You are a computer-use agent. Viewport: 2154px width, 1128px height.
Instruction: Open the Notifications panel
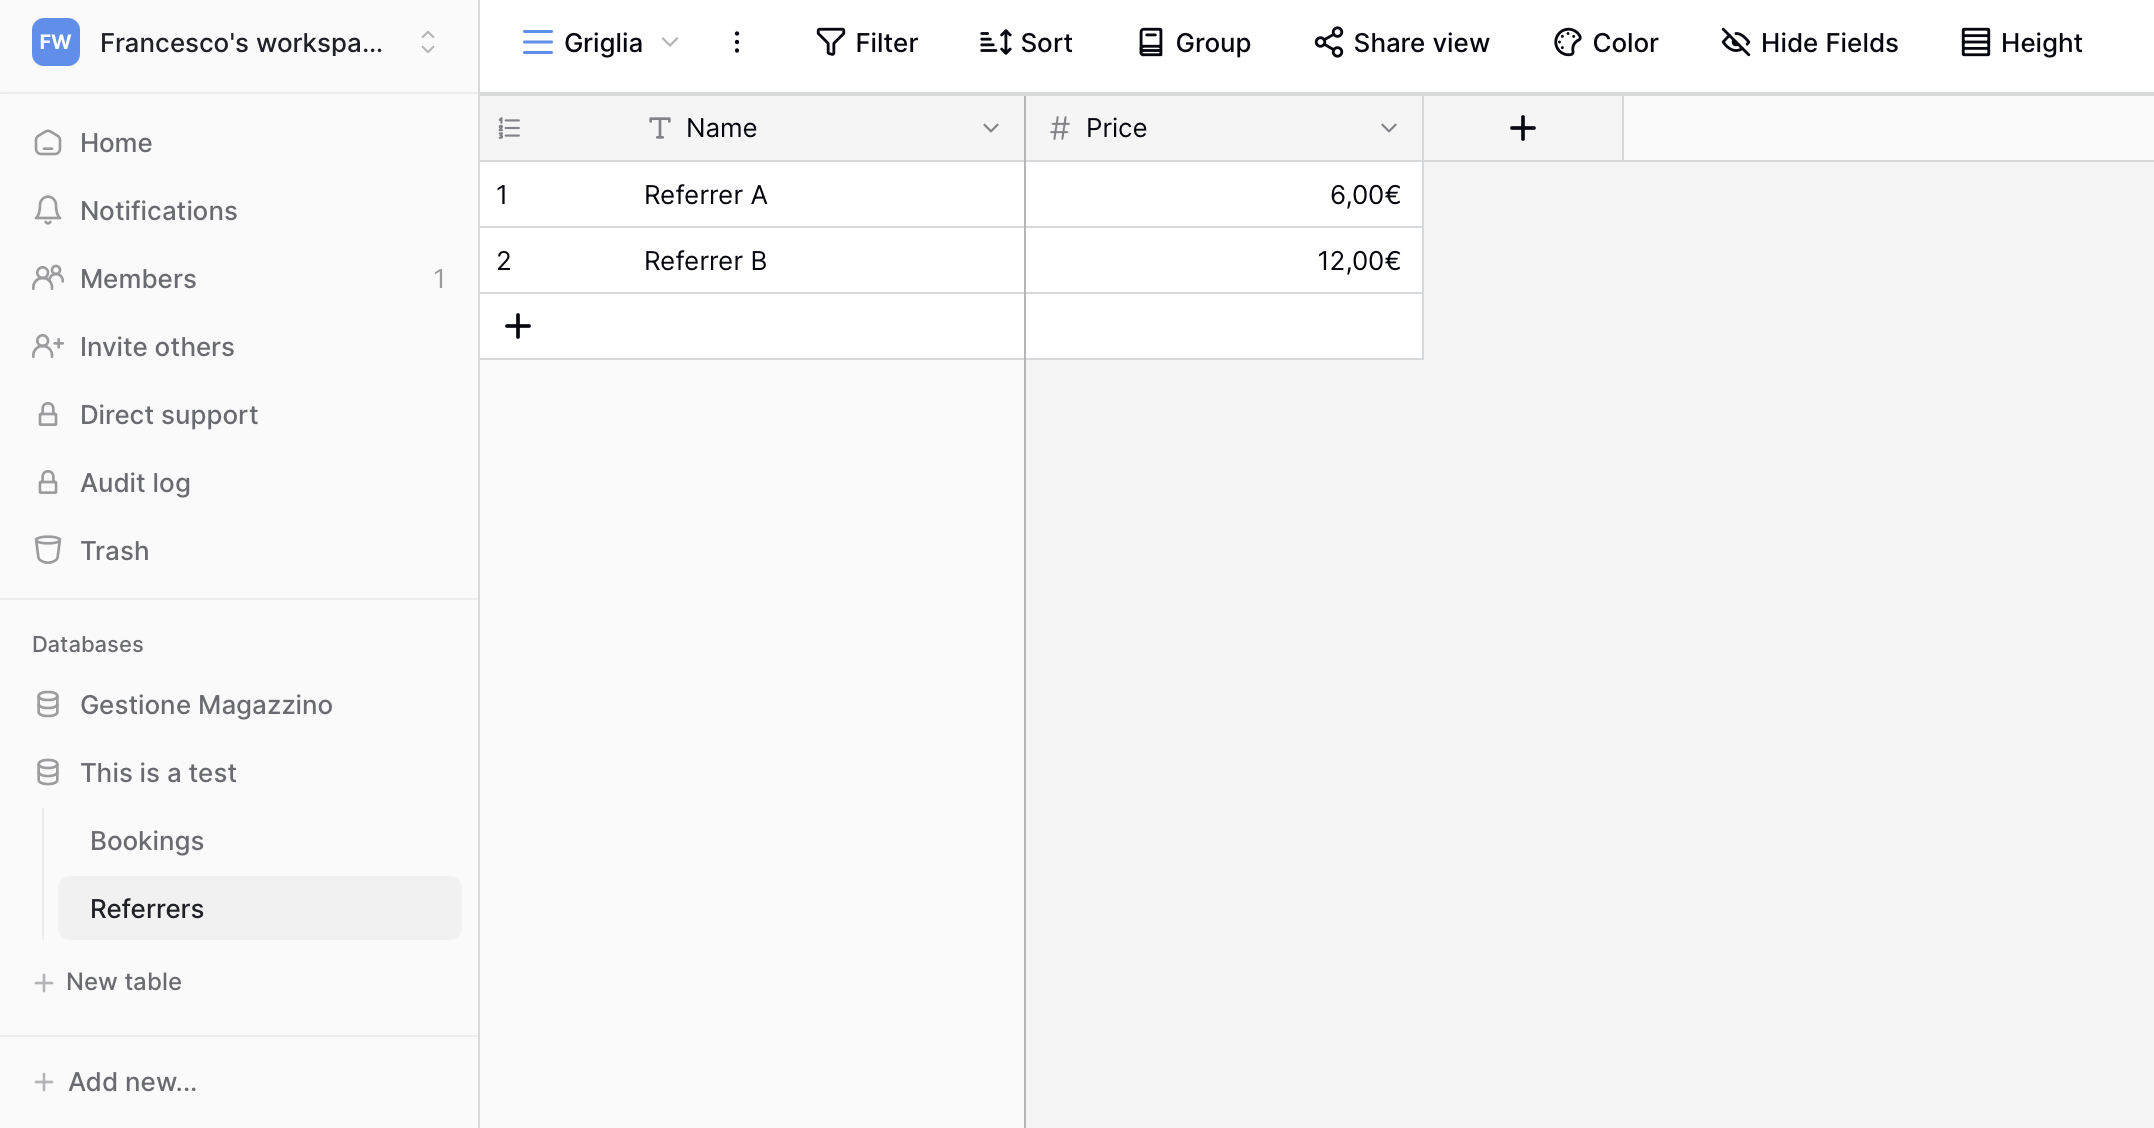pyautogui.click(x=159, y=210)
